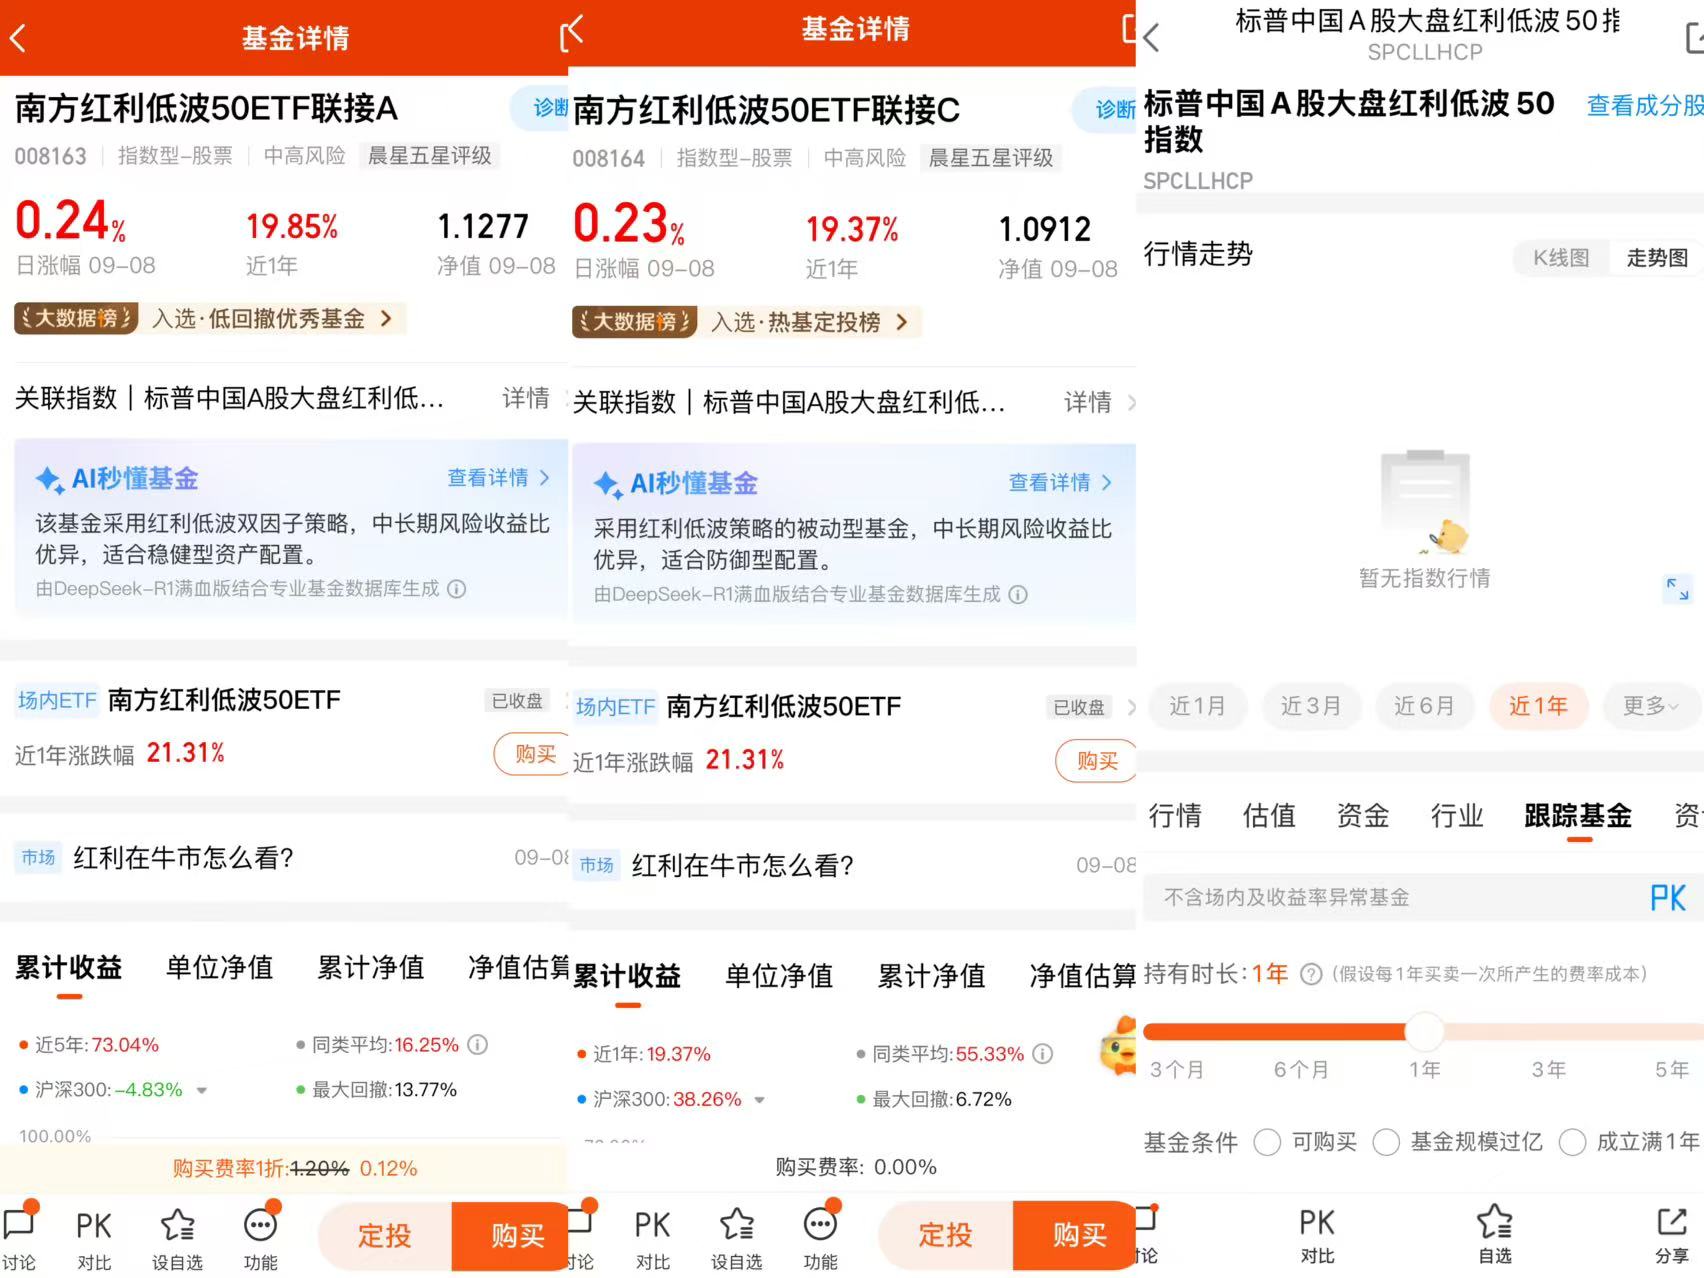
Task: Expand 入选·热基定投榜 ranking chevron
Action: coord(902,322)
